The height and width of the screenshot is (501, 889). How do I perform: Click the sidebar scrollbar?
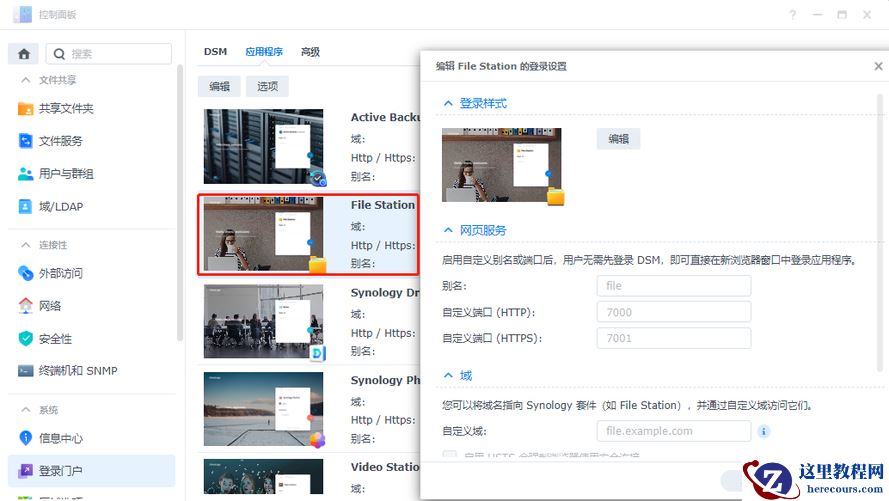point(180,203)
